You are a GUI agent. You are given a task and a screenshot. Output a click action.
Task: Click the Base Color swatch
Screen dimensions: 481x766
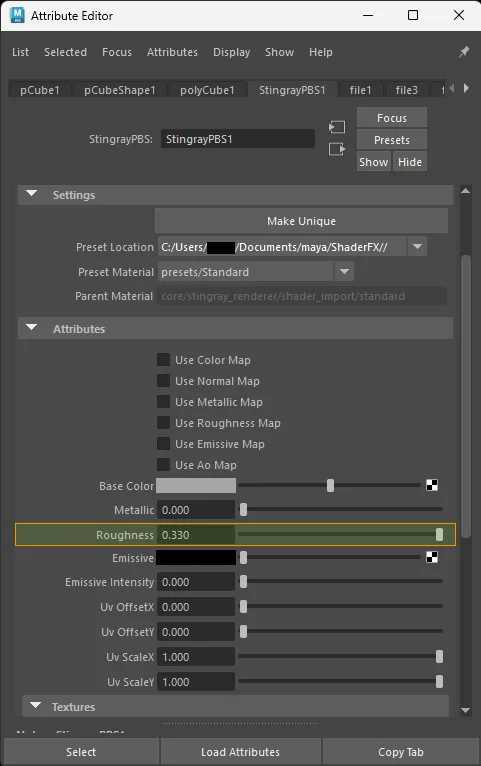[x=196, y=486]
